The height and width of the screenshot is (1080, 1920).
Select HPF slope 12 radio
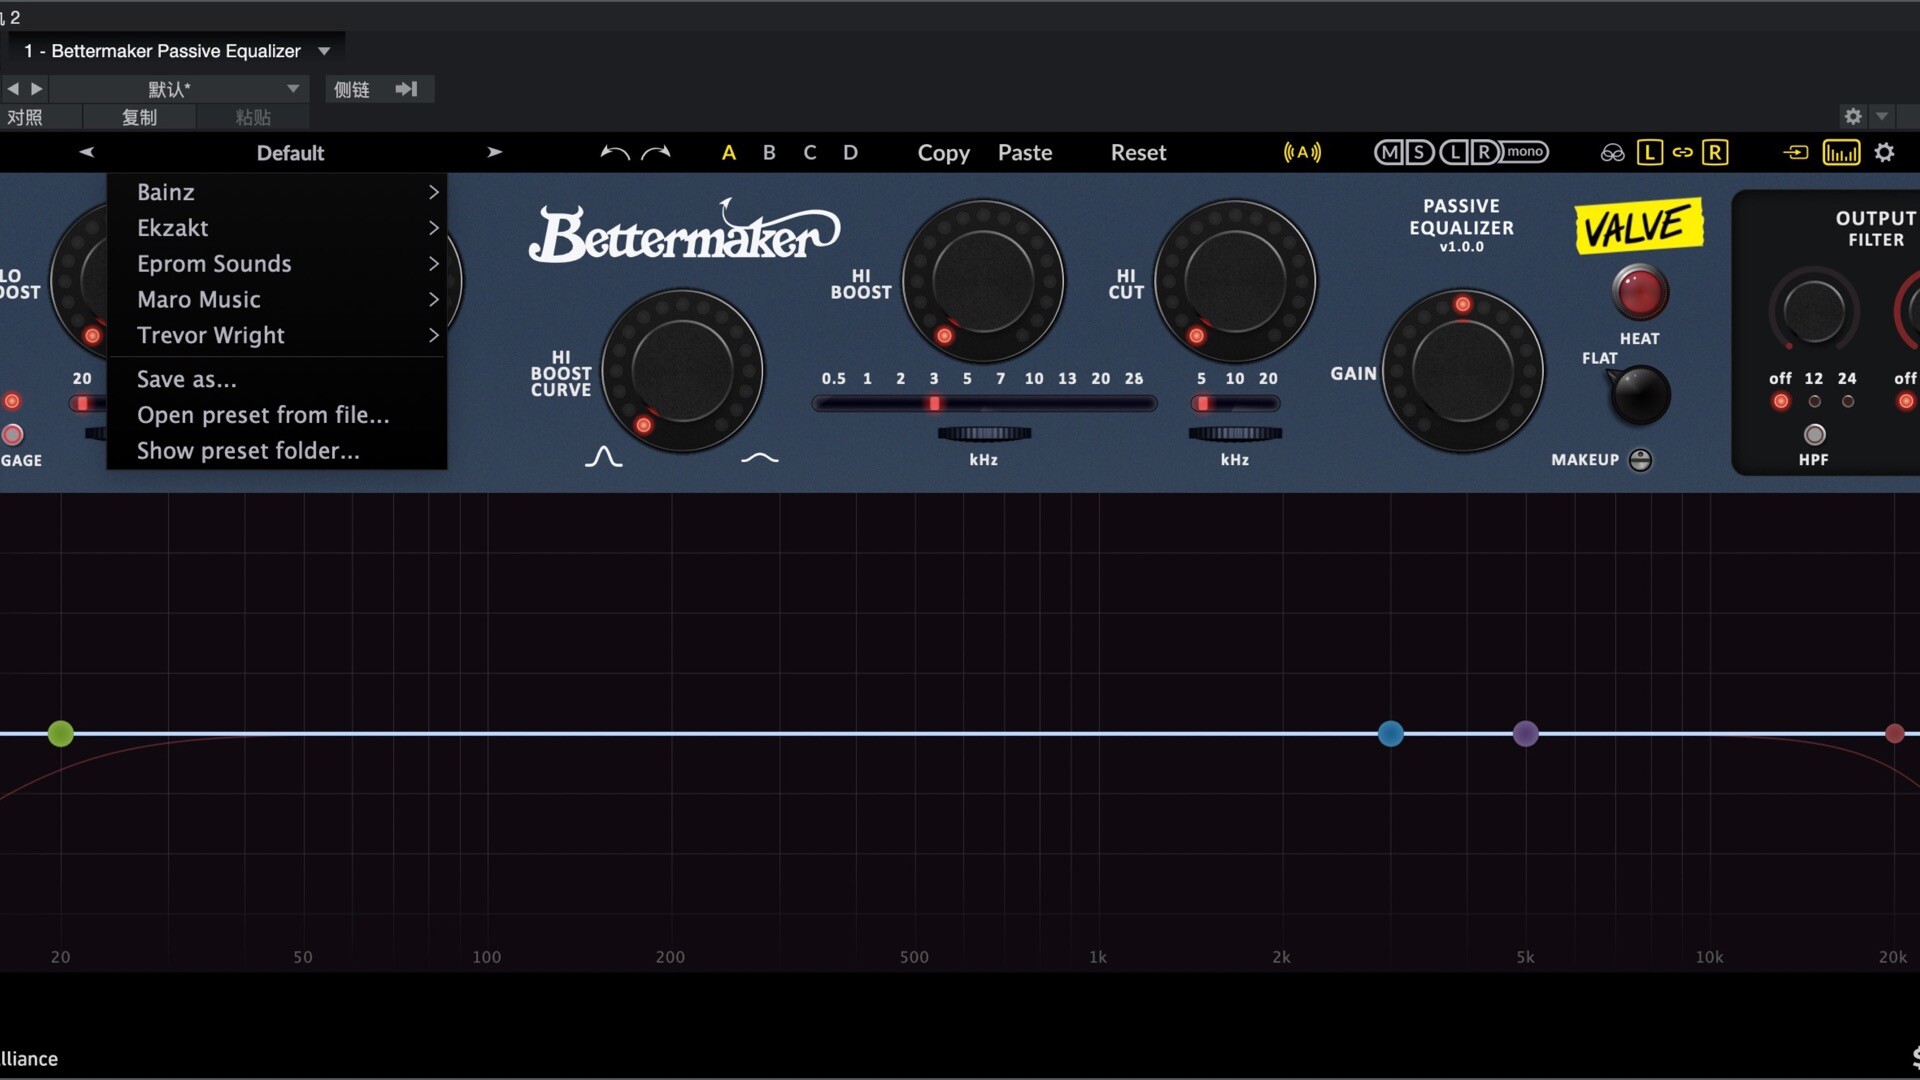click(x=1814, y=401)
